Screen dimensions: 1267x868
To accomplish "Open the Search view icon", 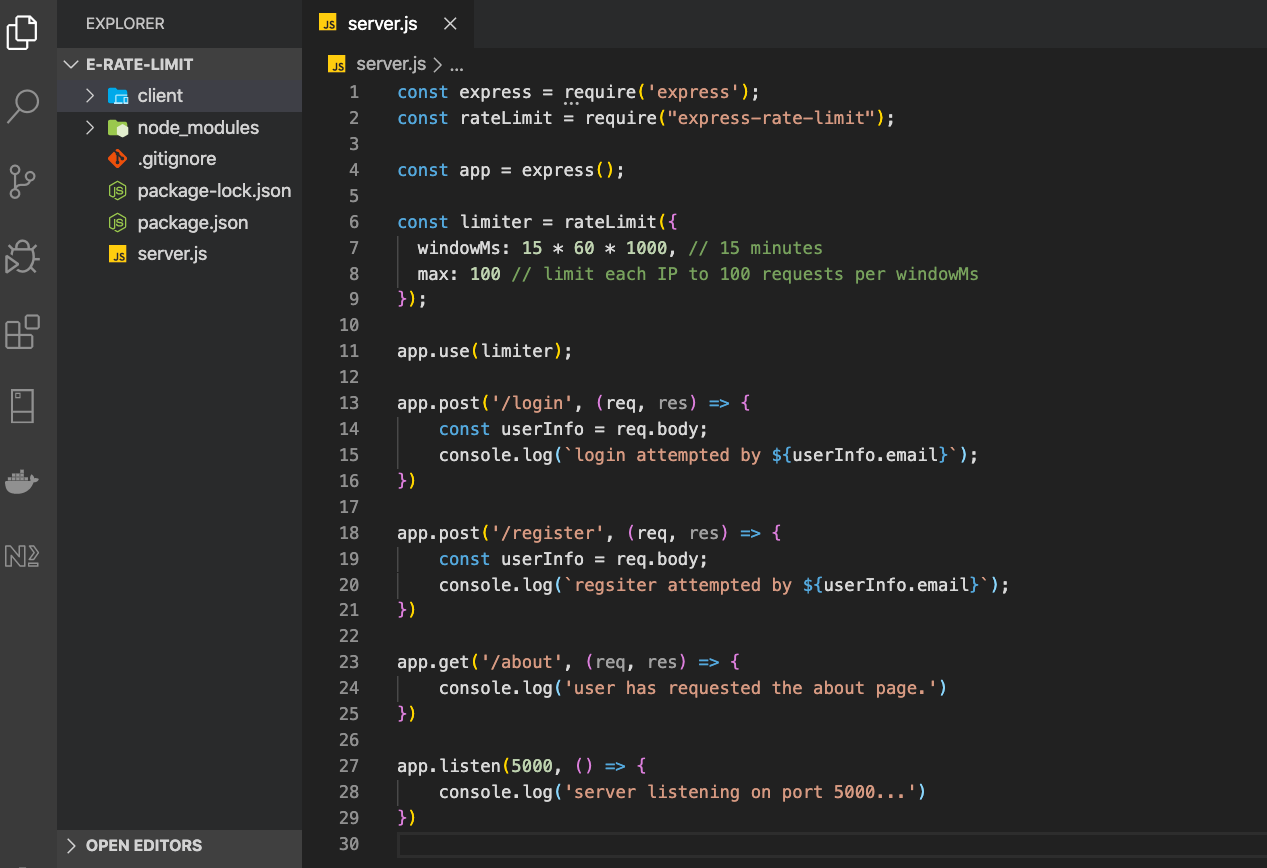I will tap(22, 105).
